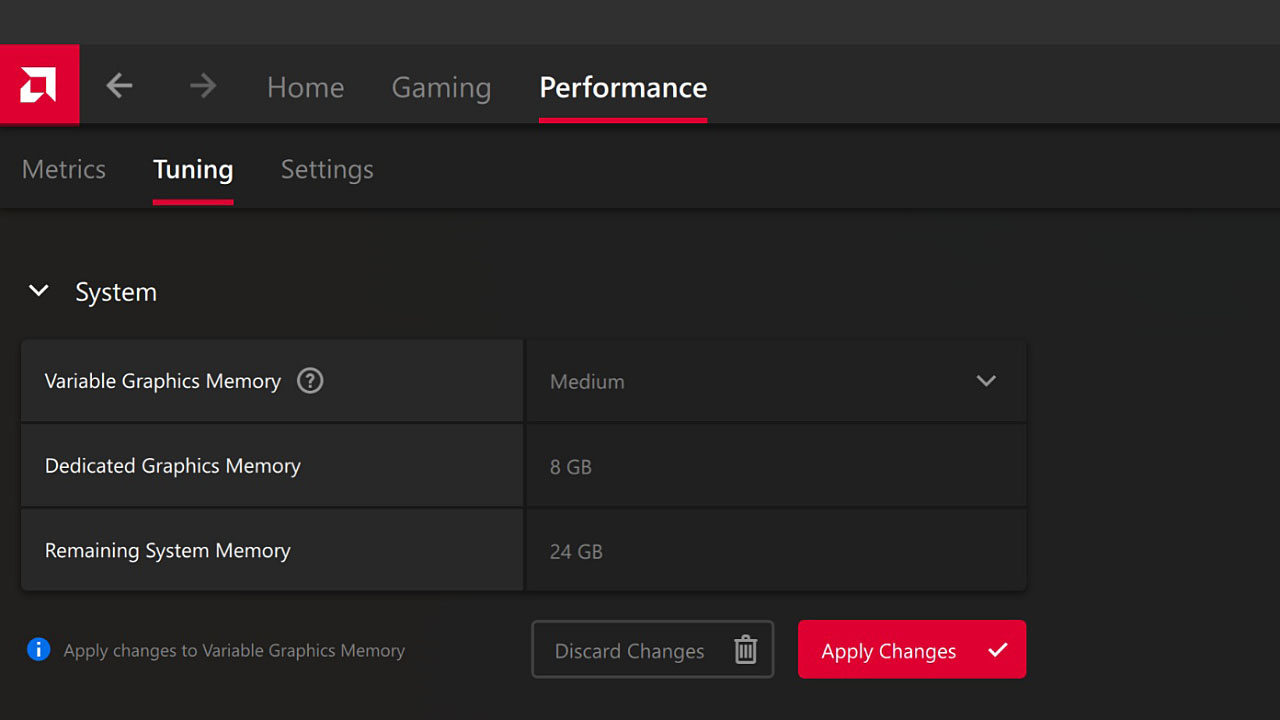Click the System section heading
The width and height of the screenshot is (1280, 720).
click(116, 292)
